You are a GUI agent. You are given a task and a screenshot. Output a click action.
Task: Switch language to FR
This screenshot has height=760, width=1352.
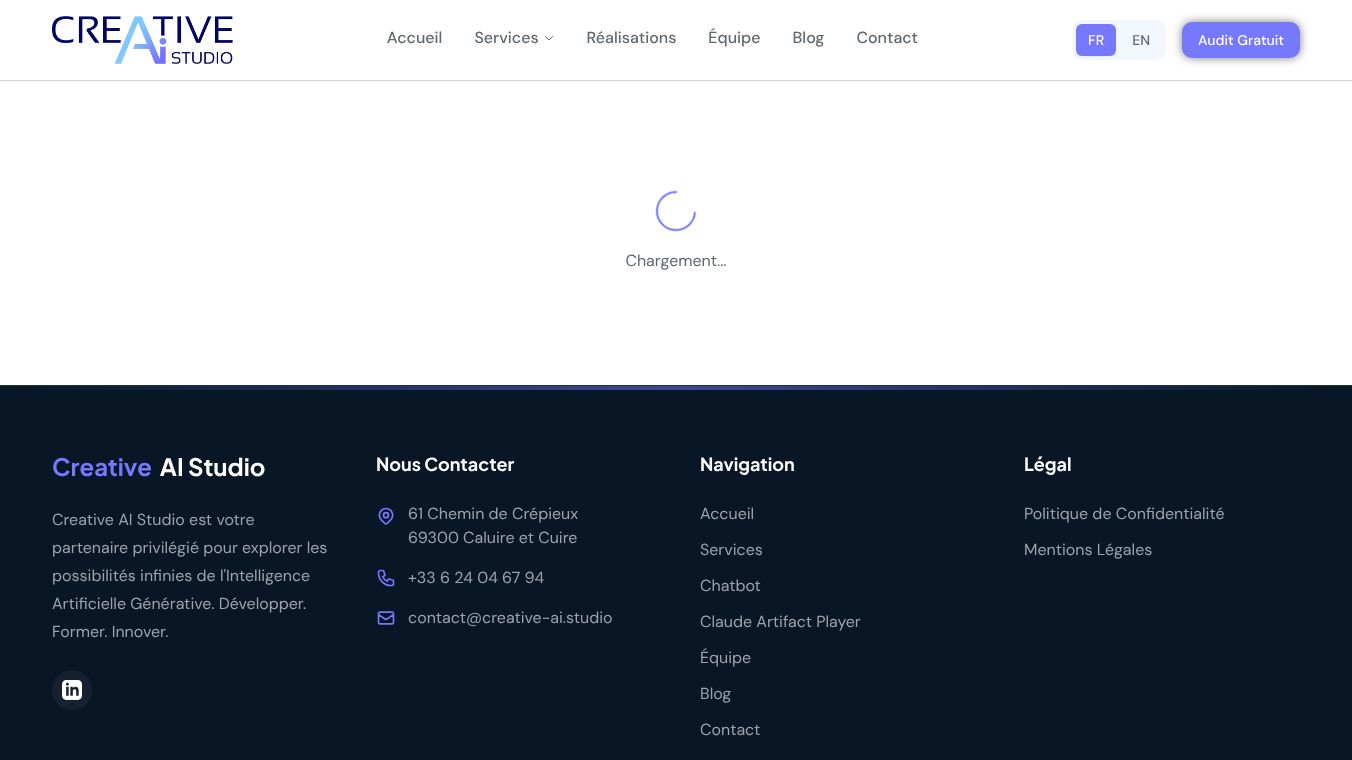1096,40
